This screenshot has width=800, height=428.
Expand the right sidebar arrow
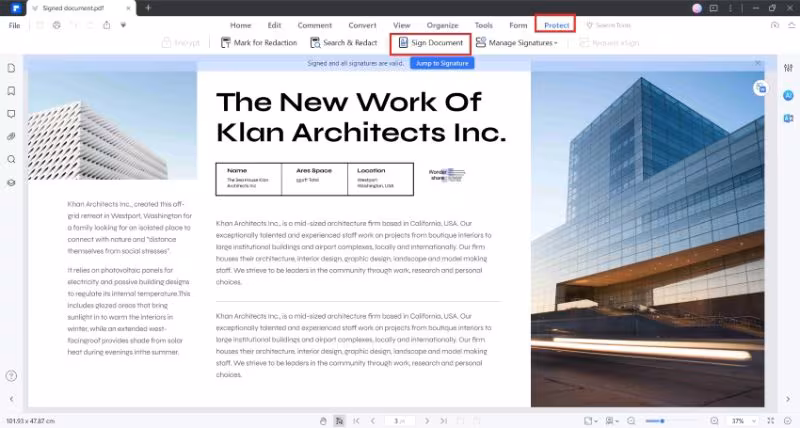coord(788,399)
